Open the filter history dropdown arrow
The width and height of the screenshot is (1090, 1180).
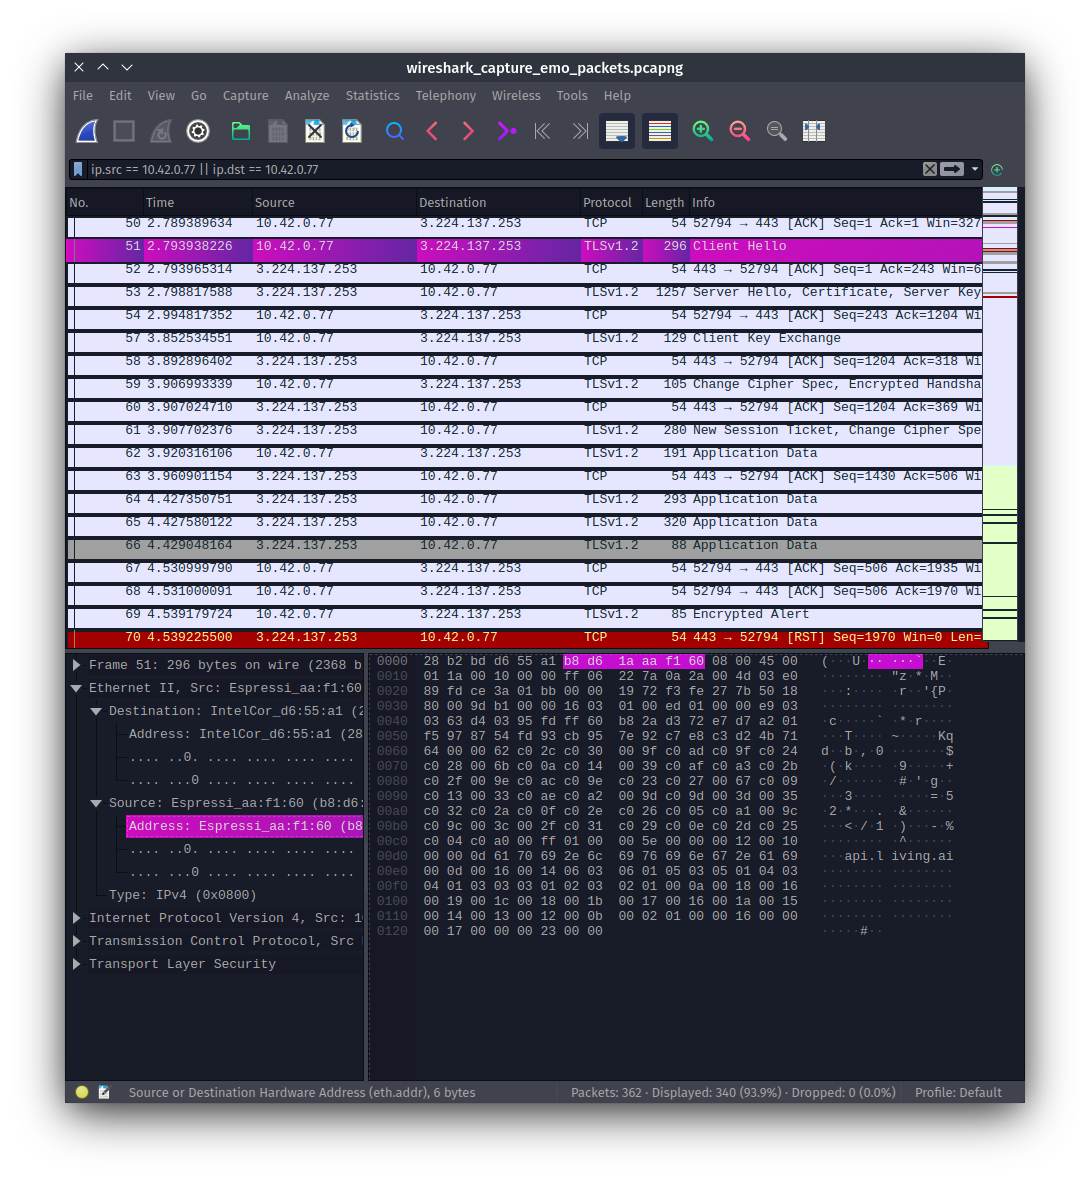[x=975, y=169]
